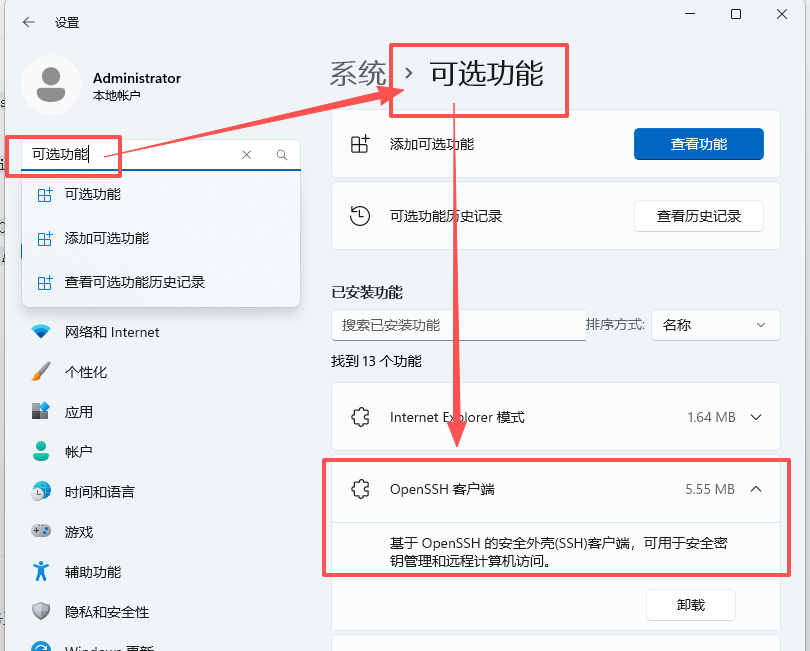Image resolution: width=810 pixels, height=651 pixels.
Task: Click the 搜索已安装功能 input field
Action: (x=458, y=325)
